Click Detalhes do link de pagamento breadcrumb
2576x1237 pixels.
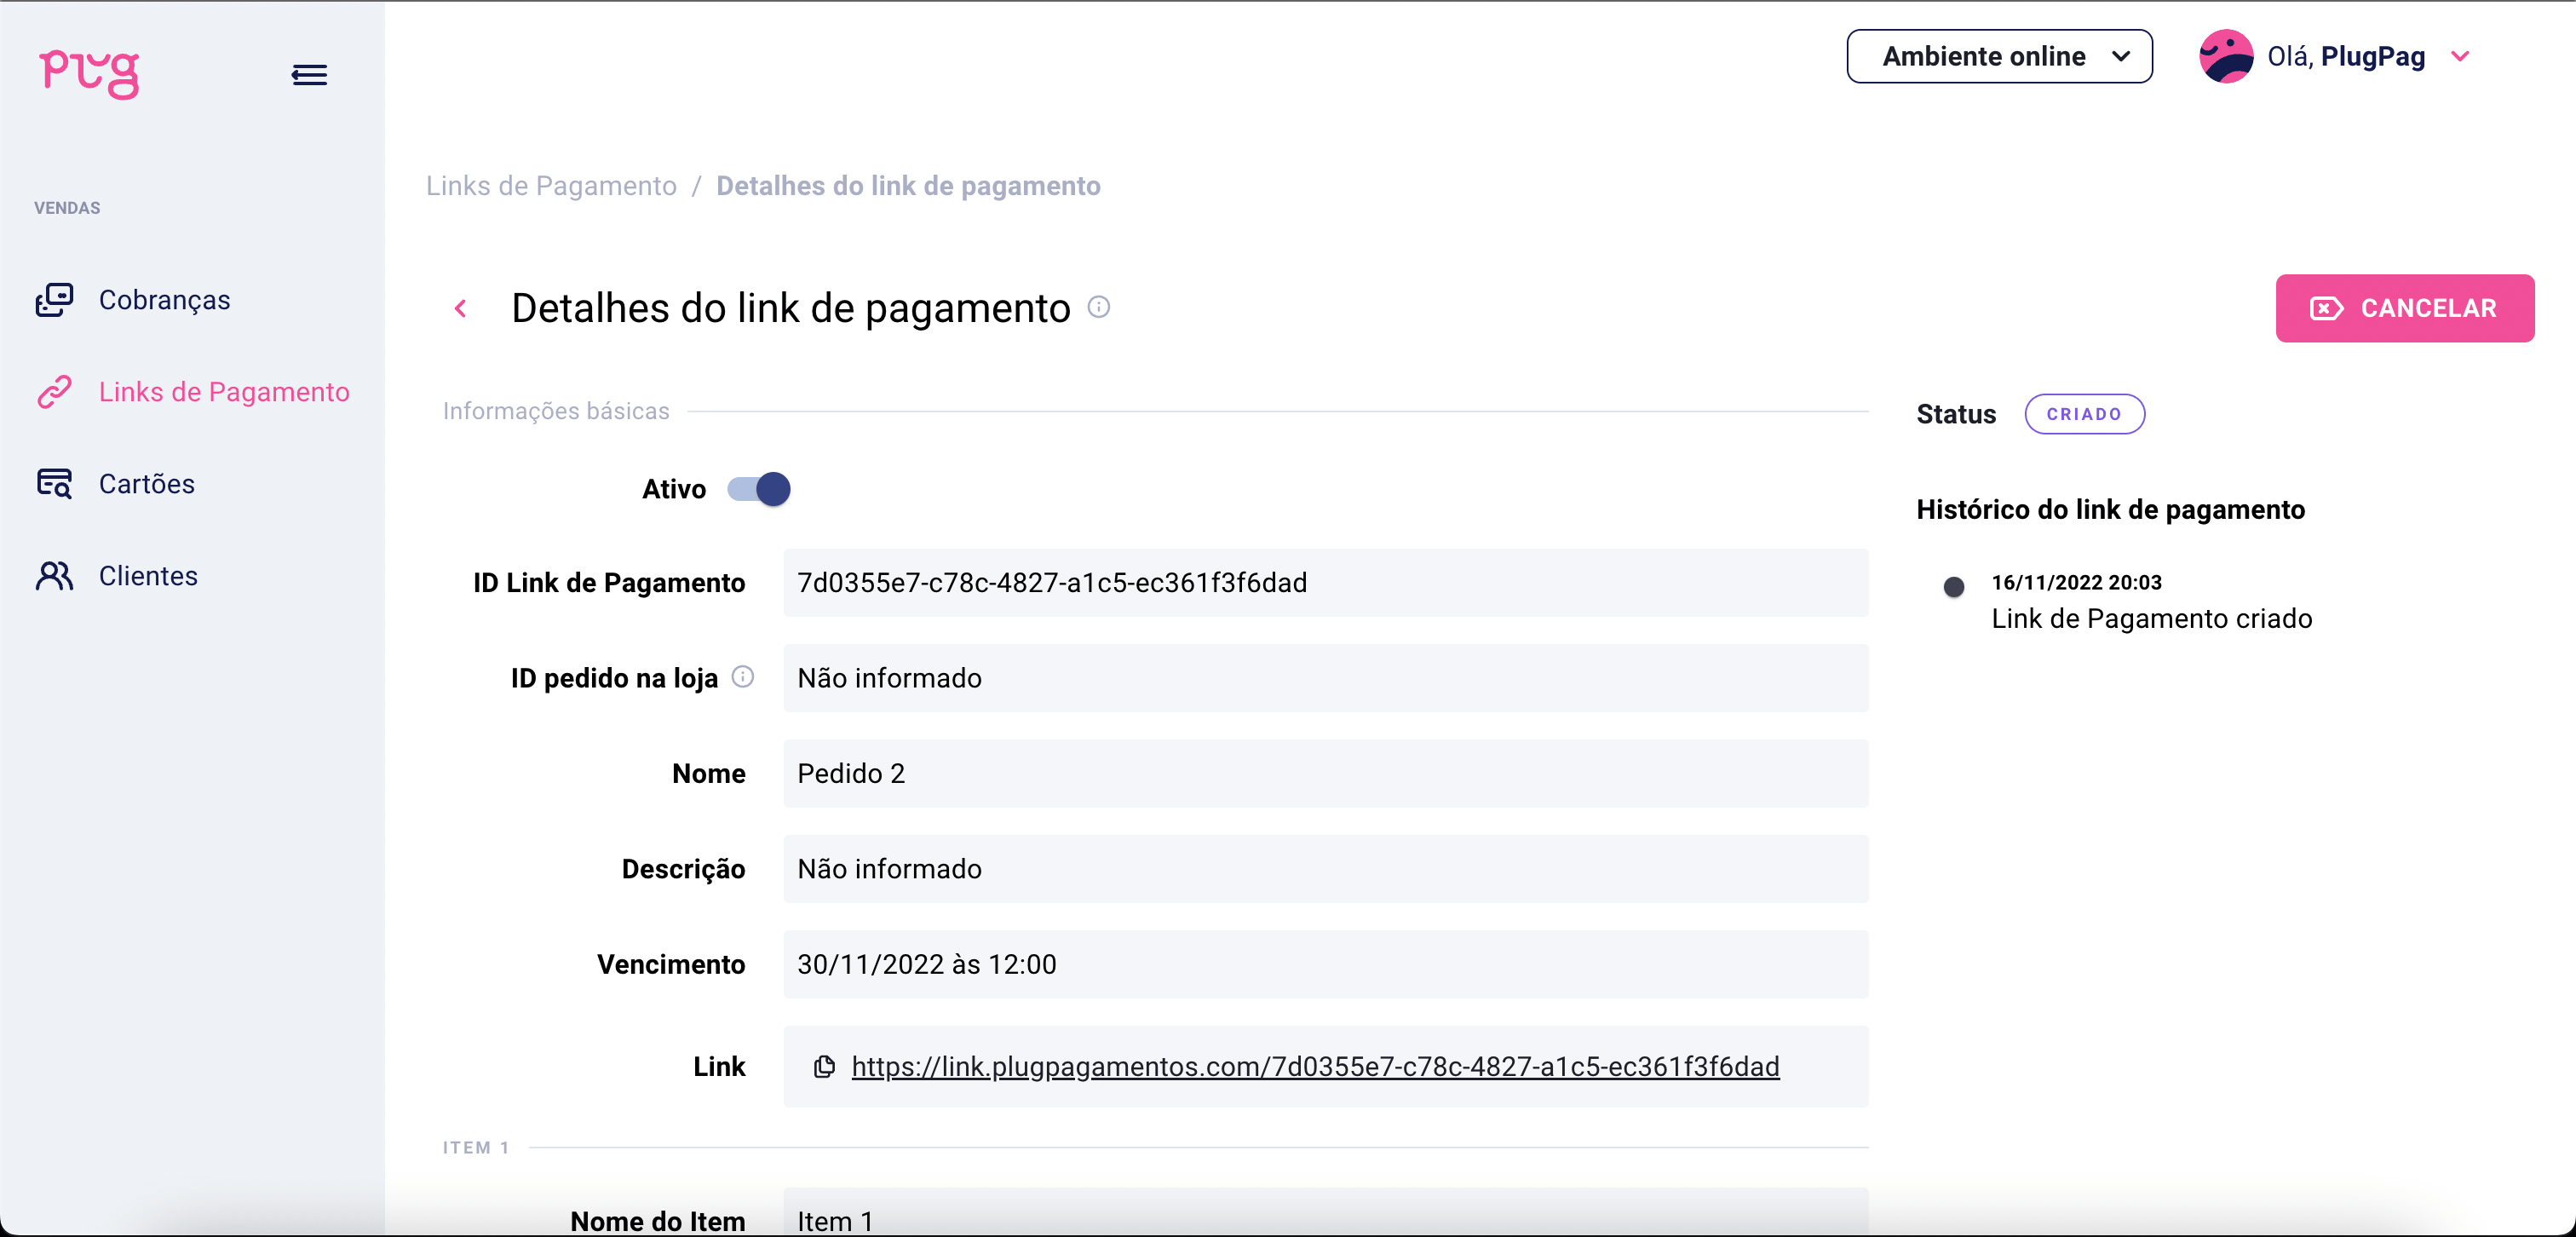click(x=908, y=186)
